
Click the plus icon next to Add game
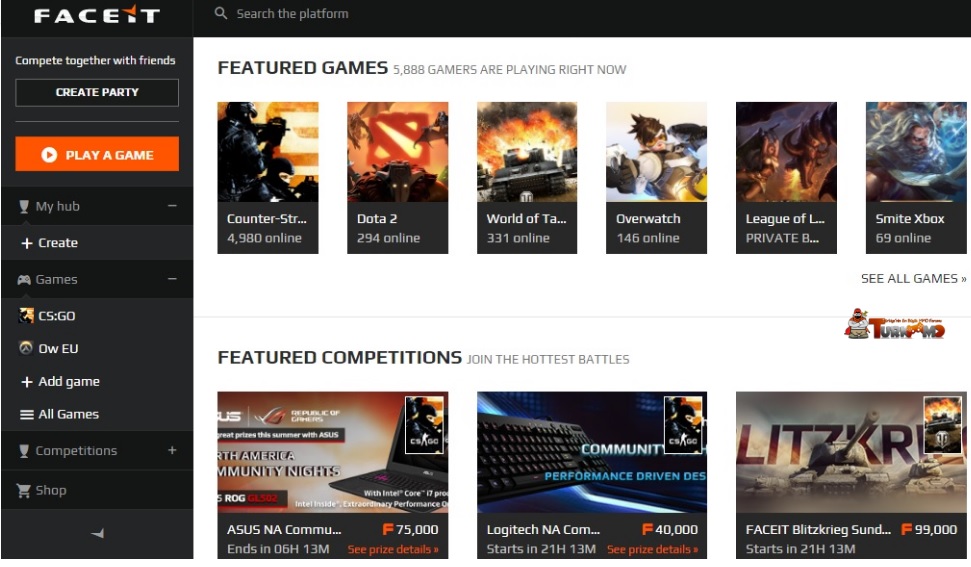27,382
